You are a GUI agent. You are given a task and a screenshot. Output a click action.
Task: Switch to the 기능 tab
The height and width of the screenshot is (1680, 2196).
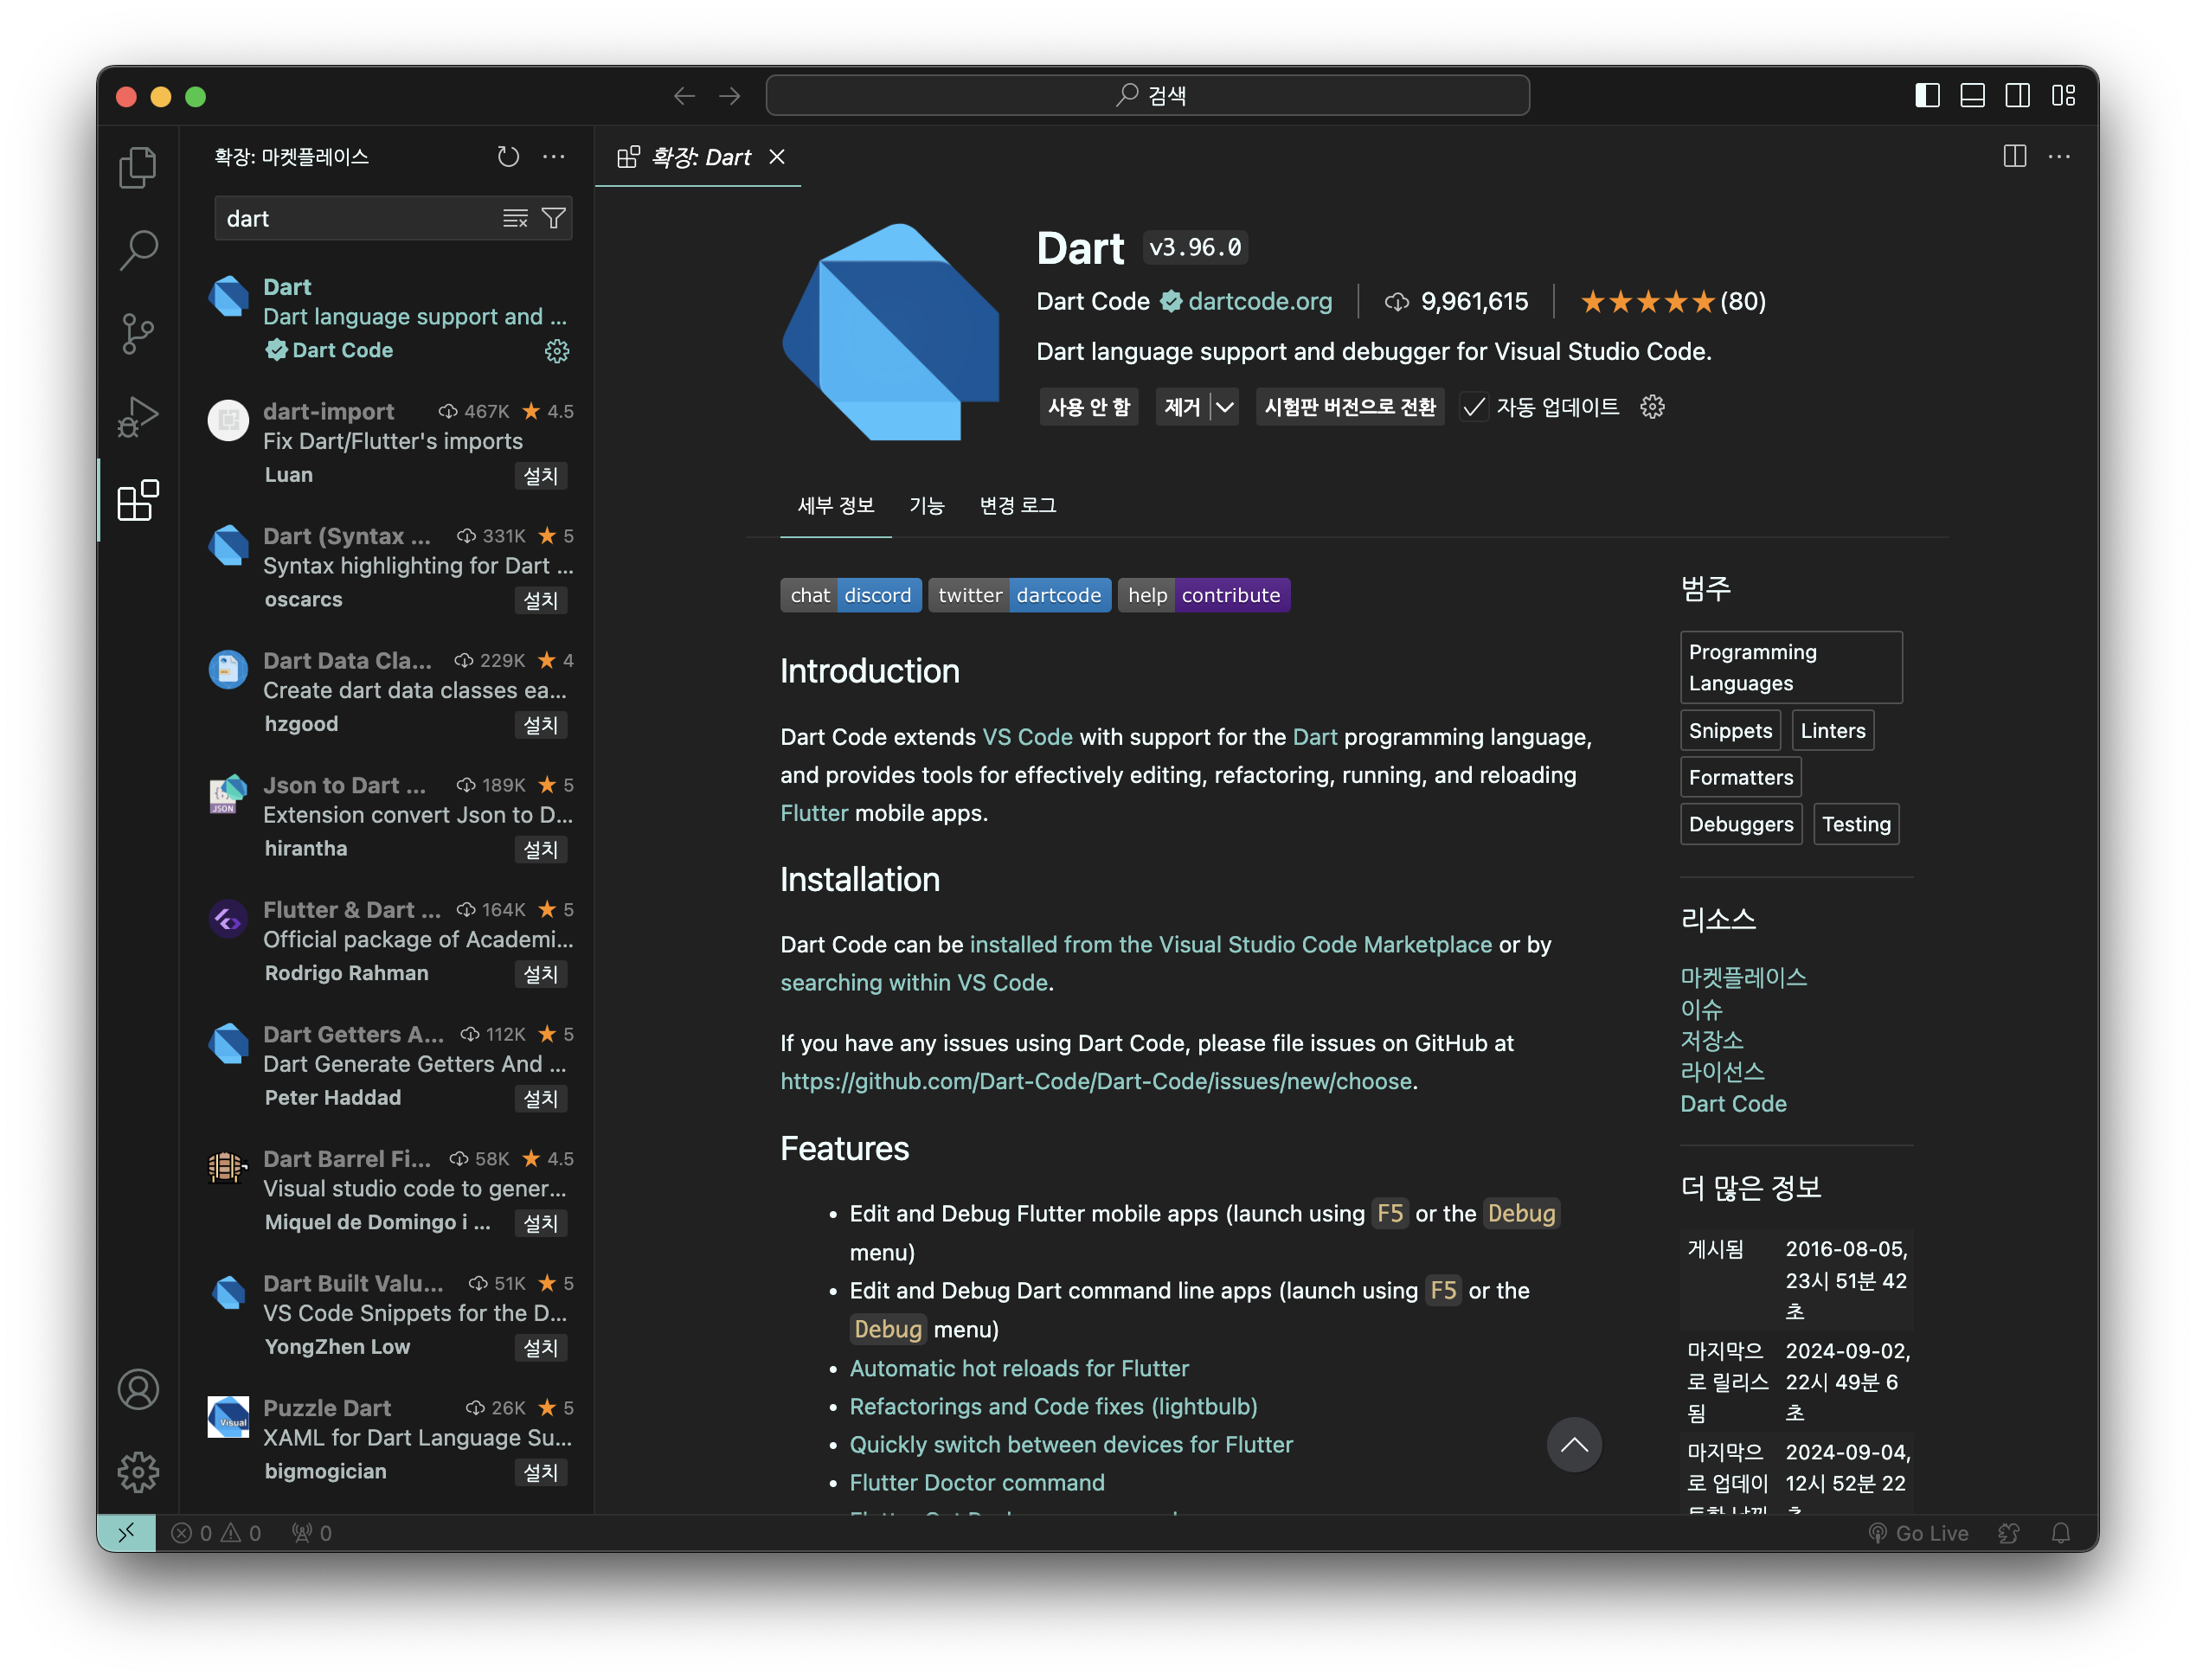(926, 506)
